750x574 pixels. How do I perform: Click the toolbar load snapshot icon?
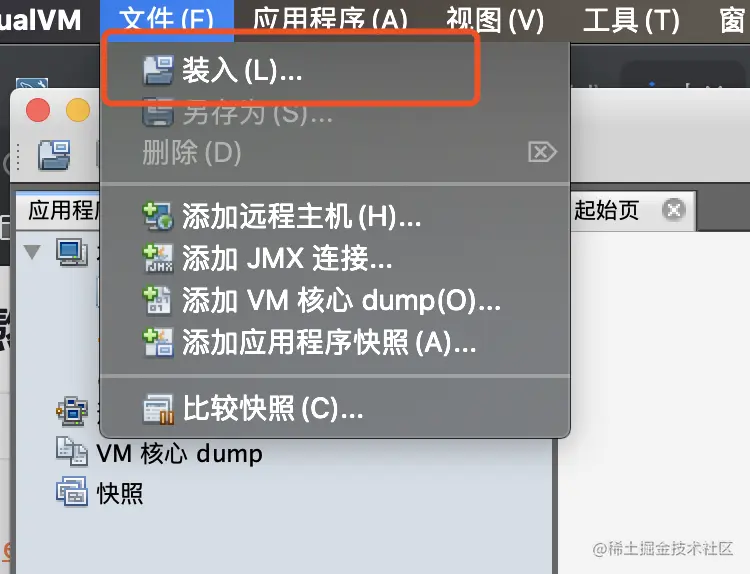(54, 155)
